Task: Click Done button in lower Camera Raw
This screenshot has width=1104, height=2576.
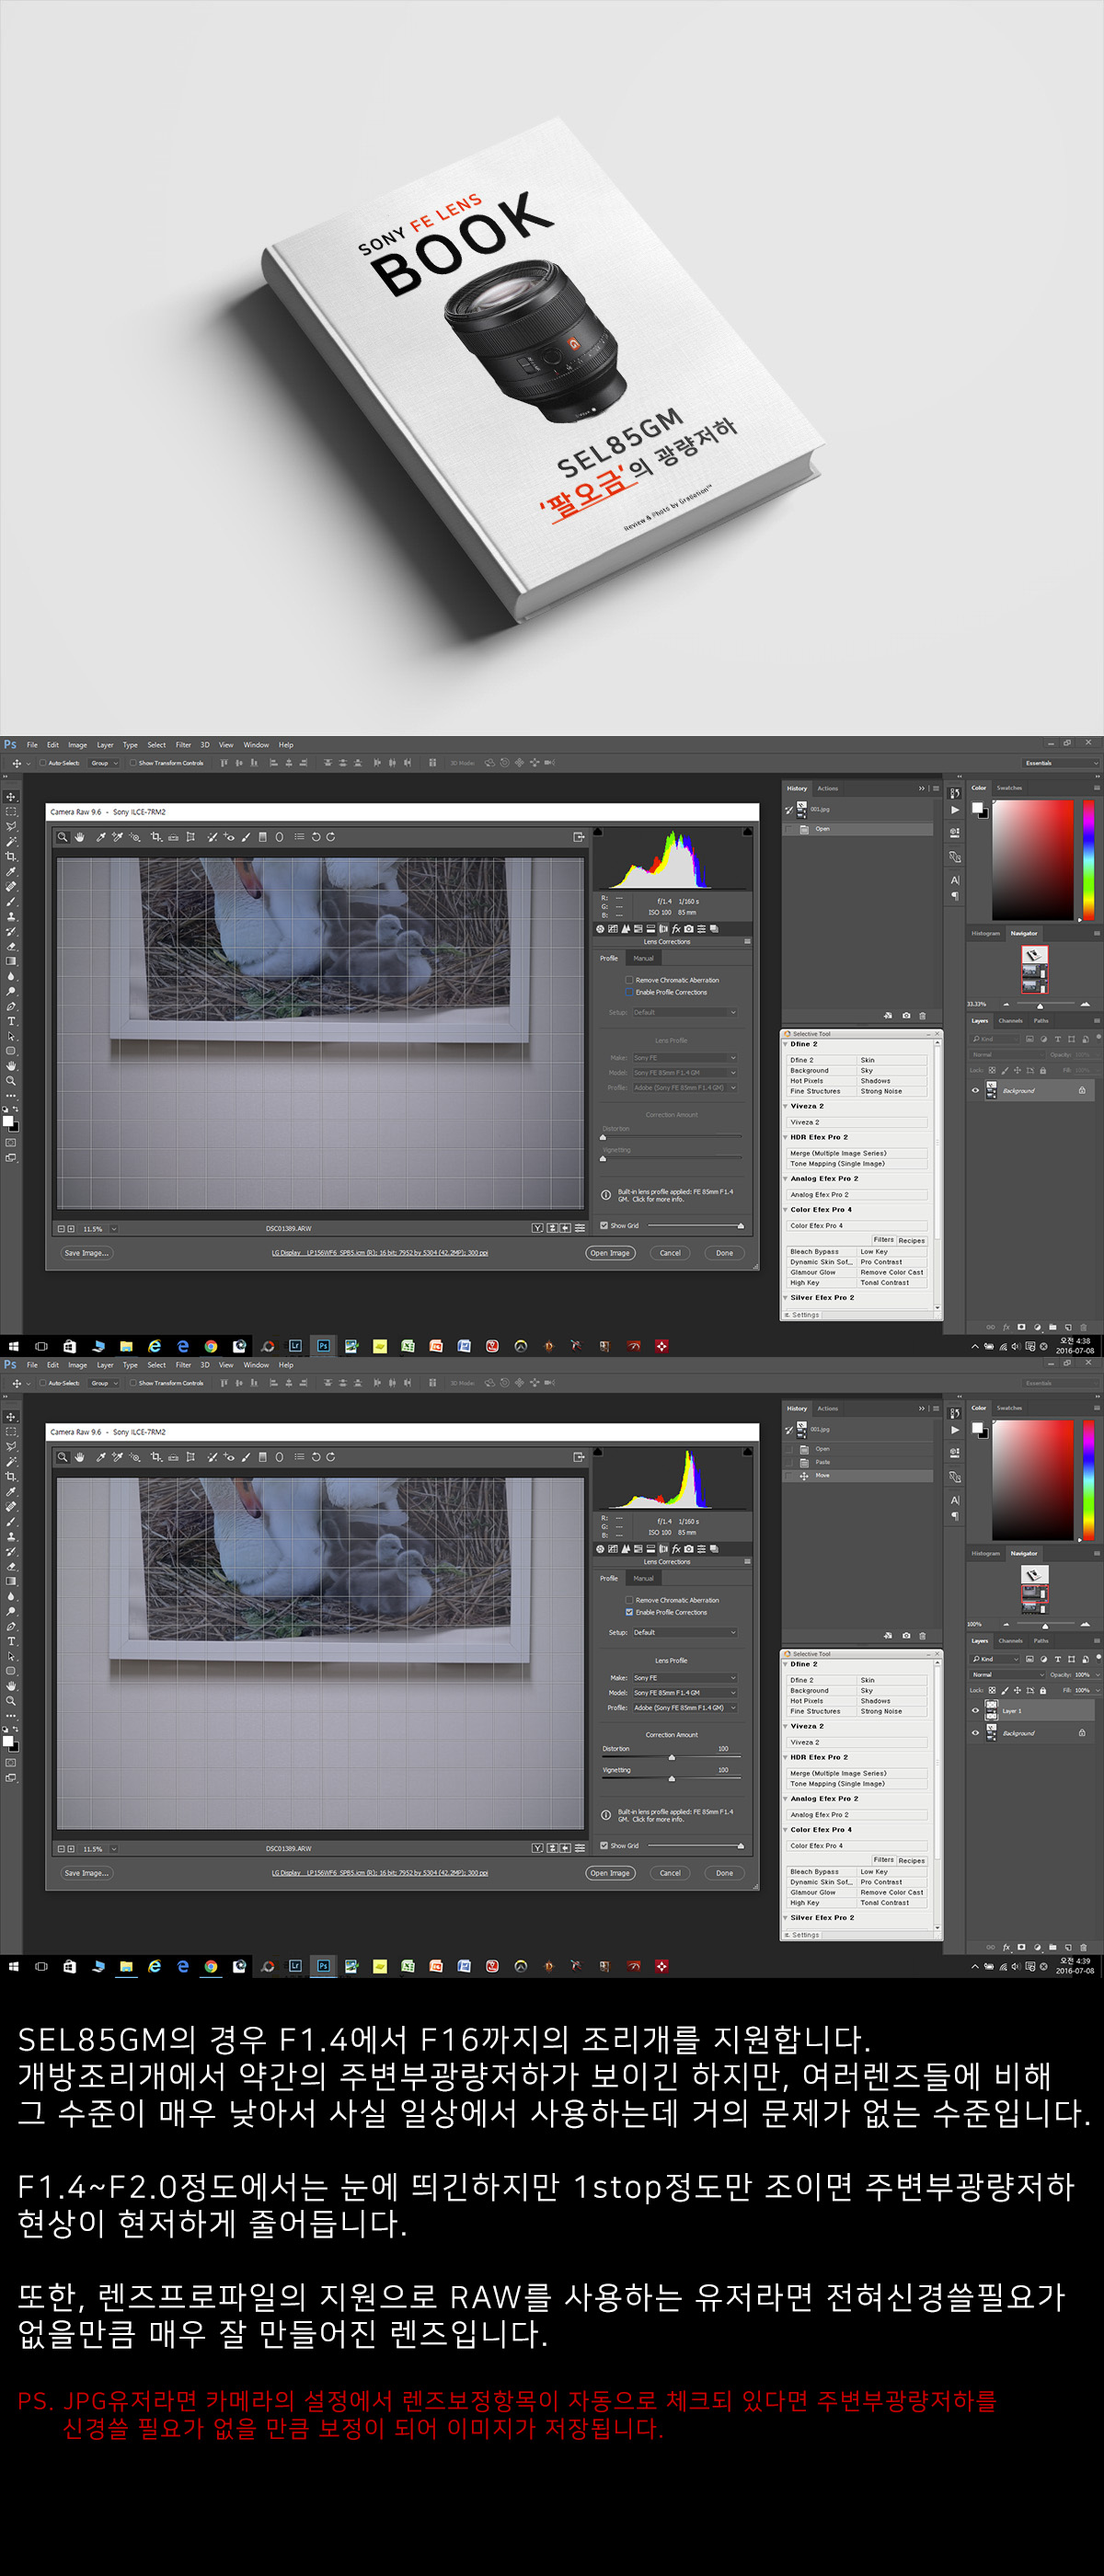Action: click(724, 1873)
